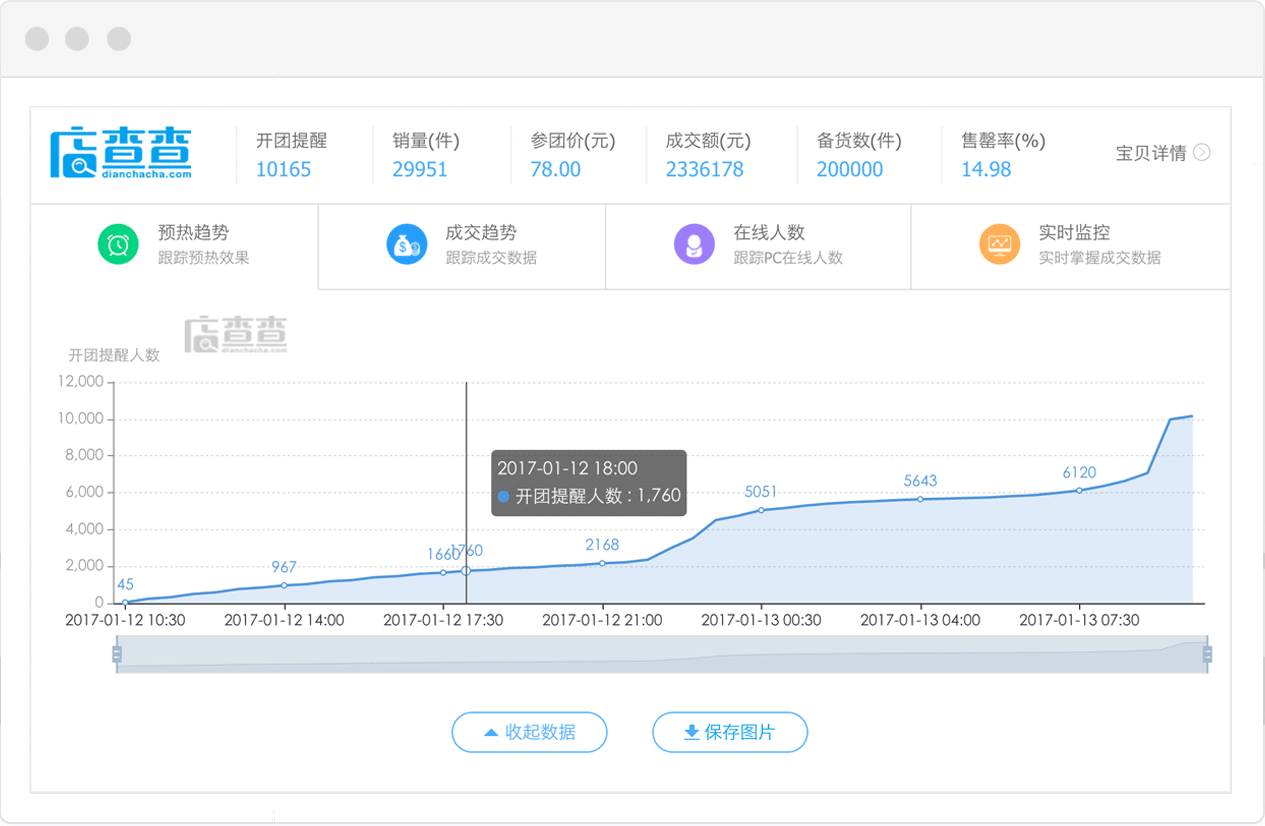Click the arrow icon beside 宝贝详情
Image resolution: width=1265 pixels, height=826 pixels.
coord(1202,153)
